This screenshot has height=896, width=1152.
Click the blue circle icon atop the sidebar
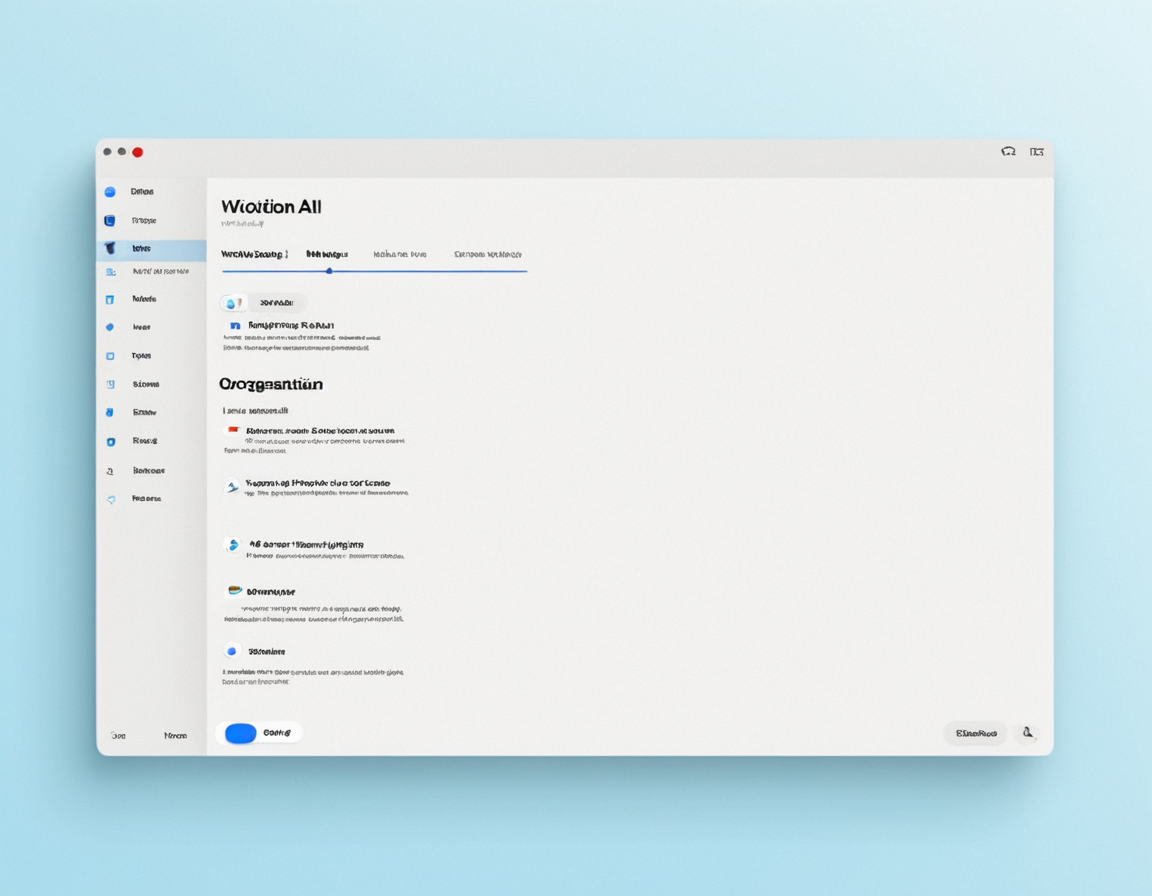110,192
